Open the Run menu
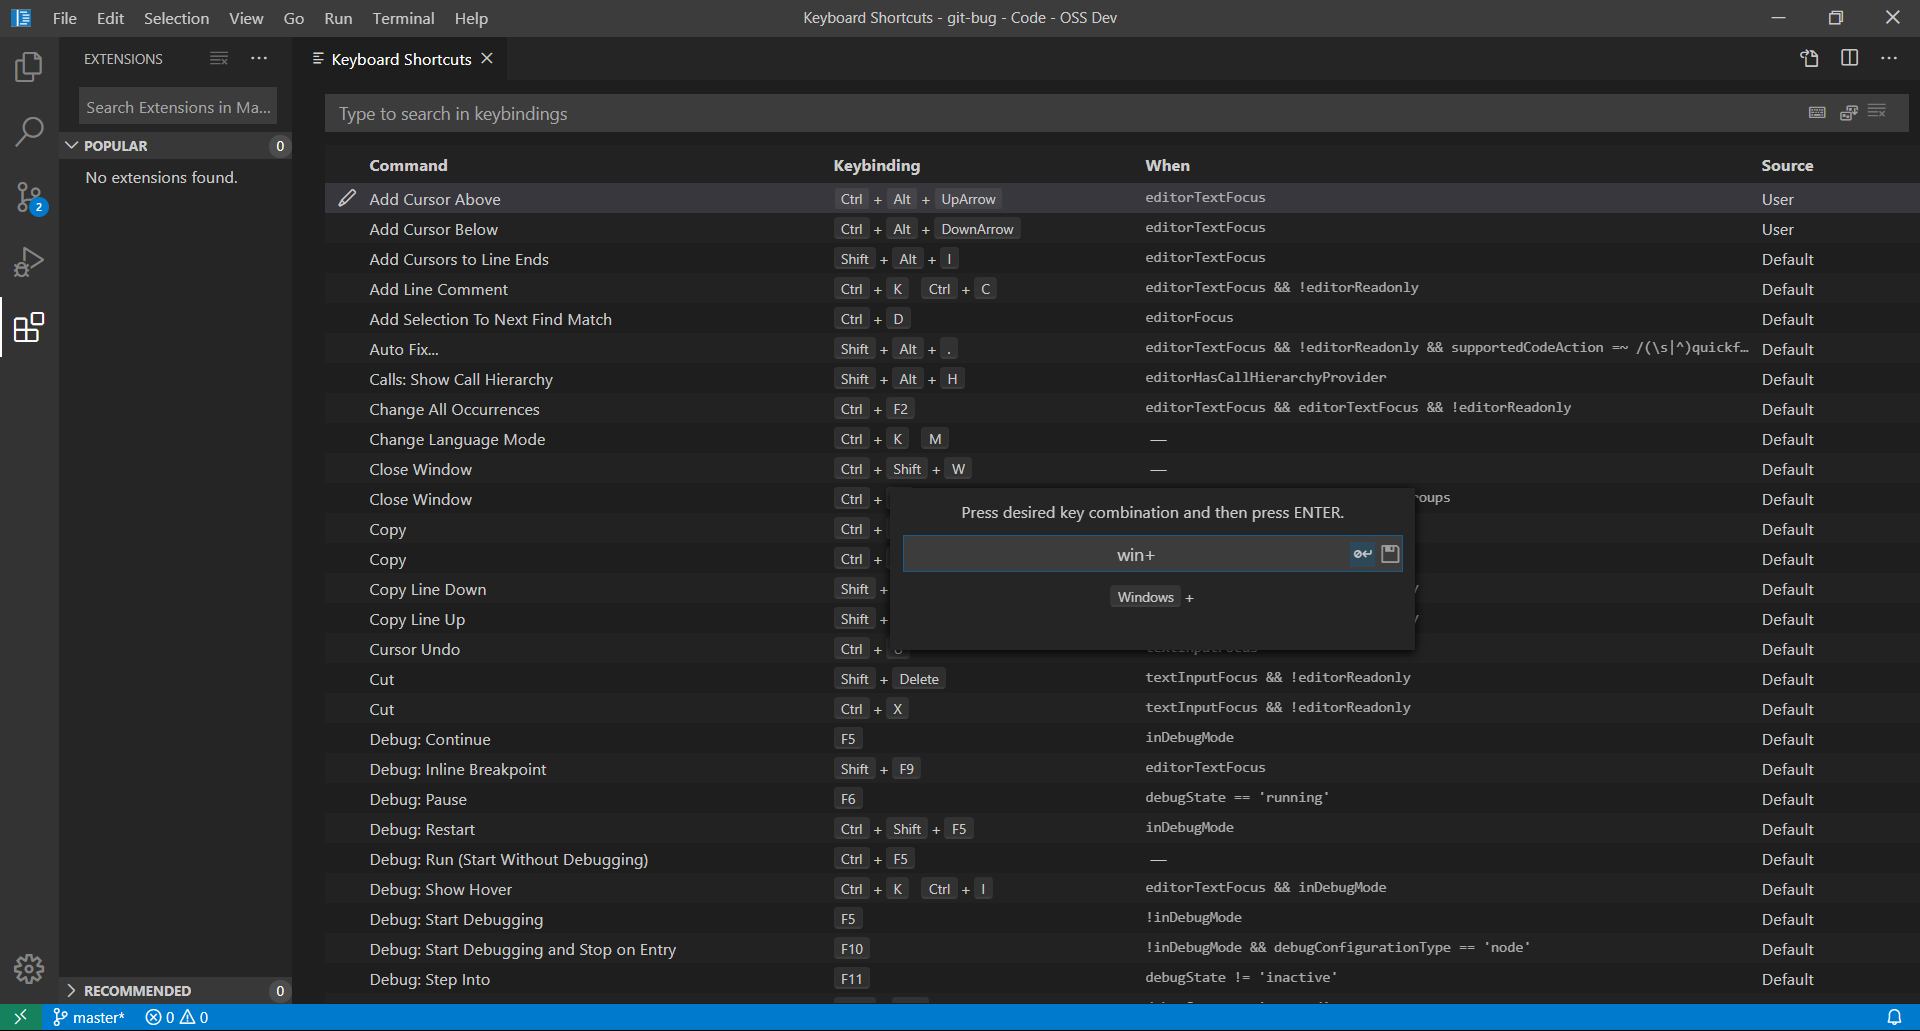 (338, 18)
